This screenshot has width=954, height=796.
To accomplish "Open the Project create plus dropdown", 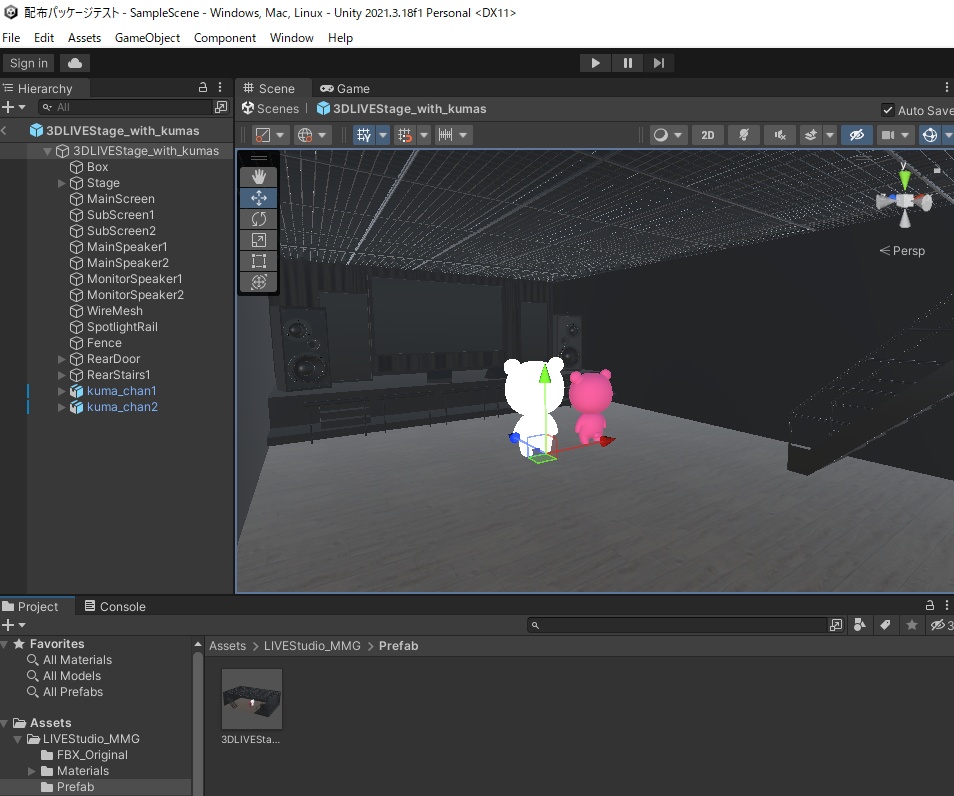I will coord(13,625).
